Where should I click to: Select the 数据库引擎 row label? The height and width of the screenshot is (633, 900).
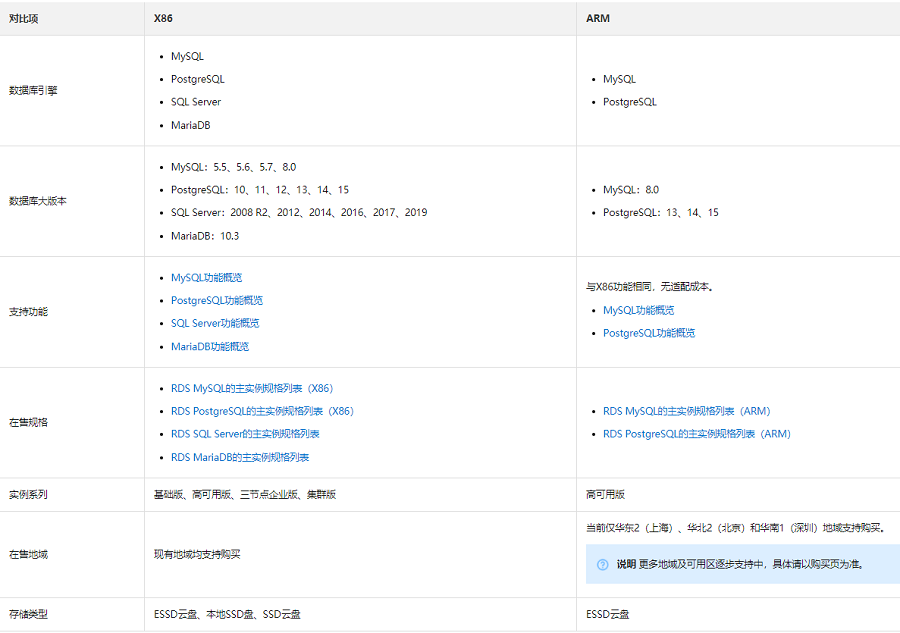(33, 91)
